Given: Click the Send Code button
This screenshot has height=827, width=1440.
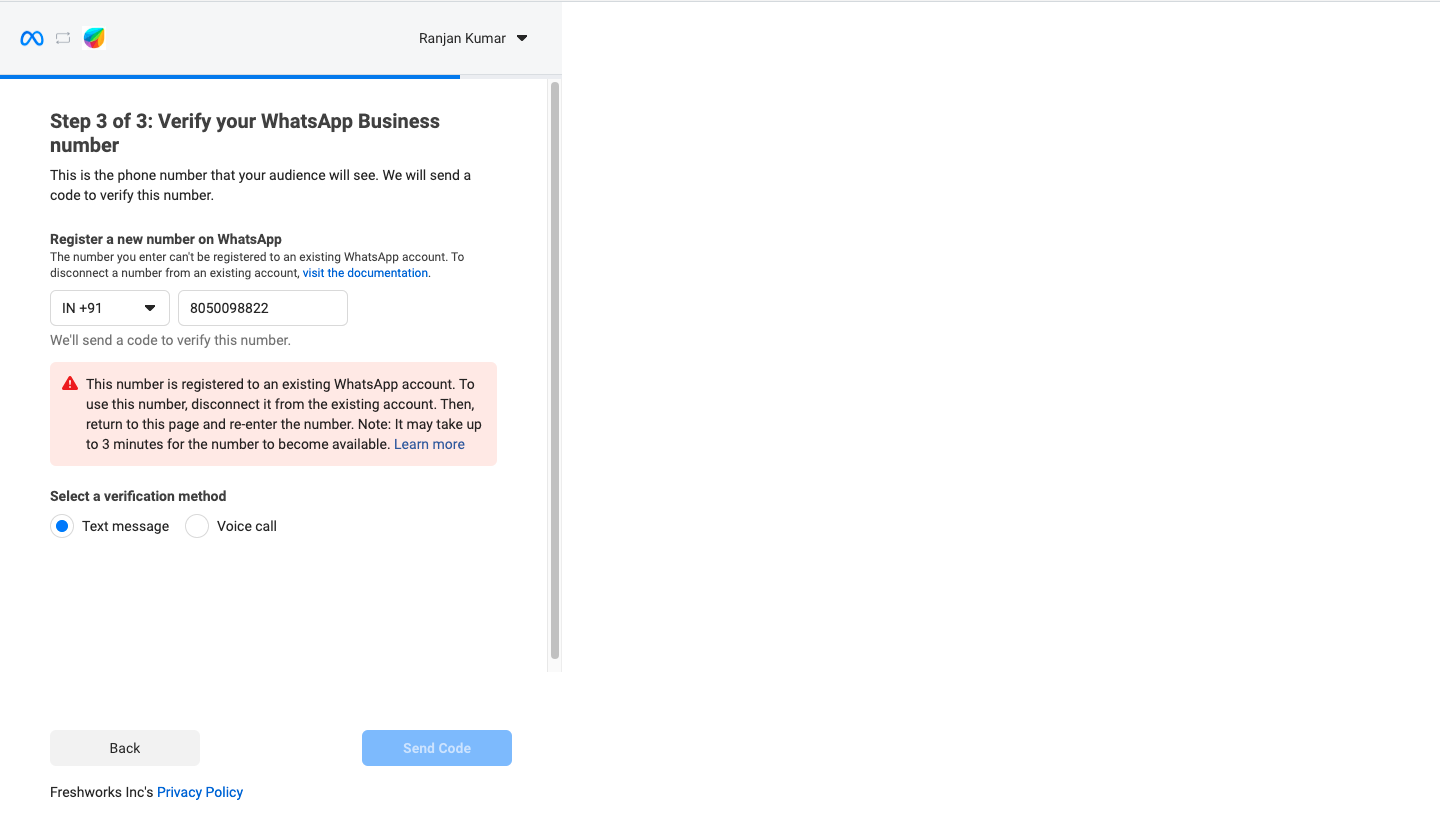Looking at the screenshot, I should [x=437, y=748].
